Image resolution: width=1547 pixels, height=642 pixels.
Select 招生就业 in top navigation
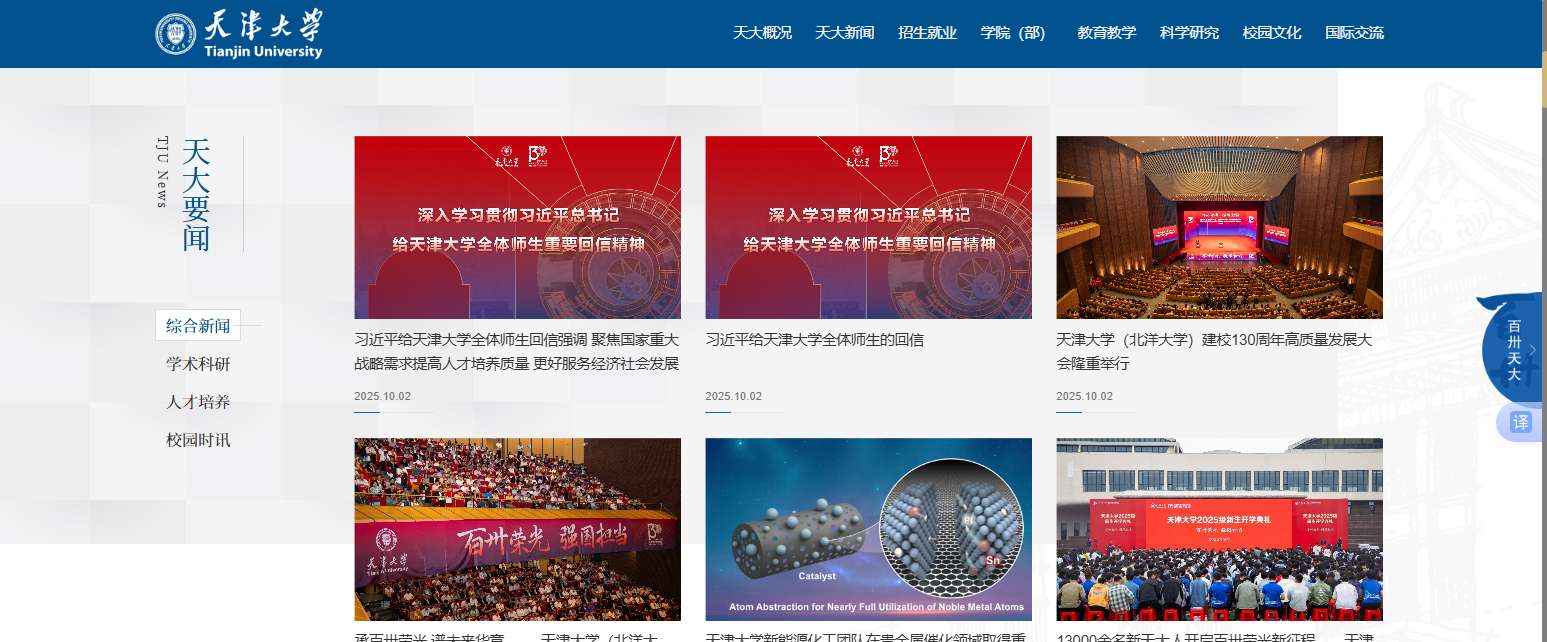(x=927, y=32)
